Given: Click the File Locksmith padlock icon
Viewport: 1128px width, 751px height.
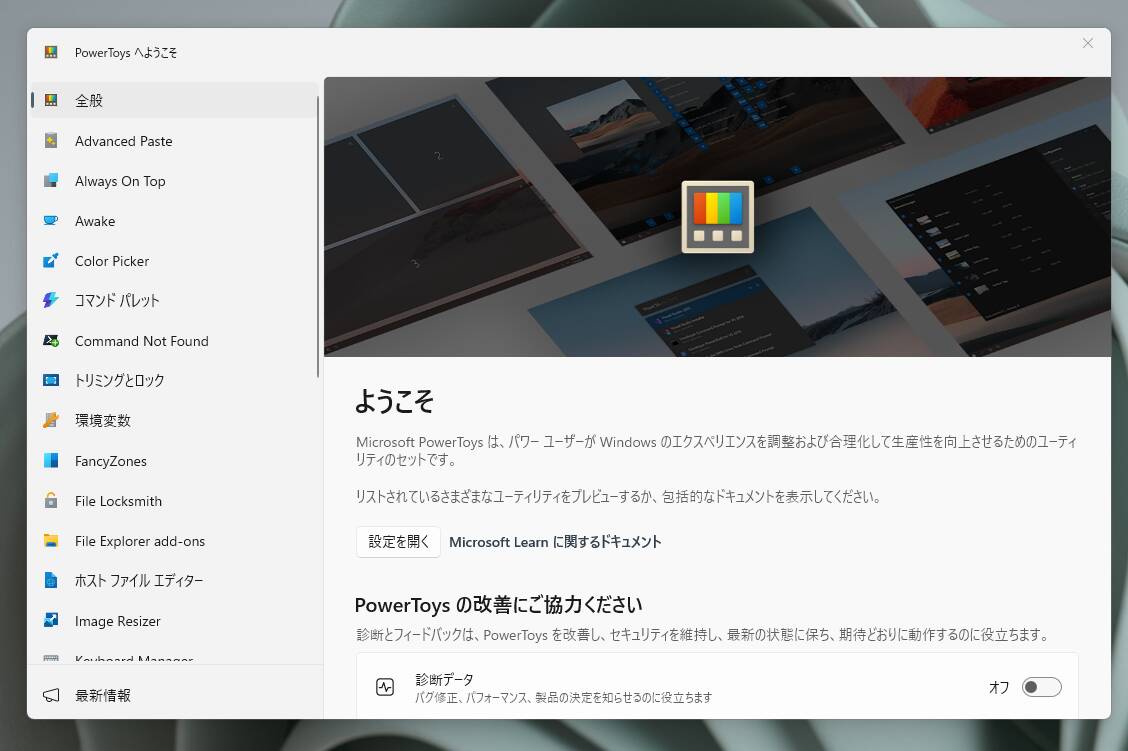Looking at the screenshot, I should click(50, 500).
